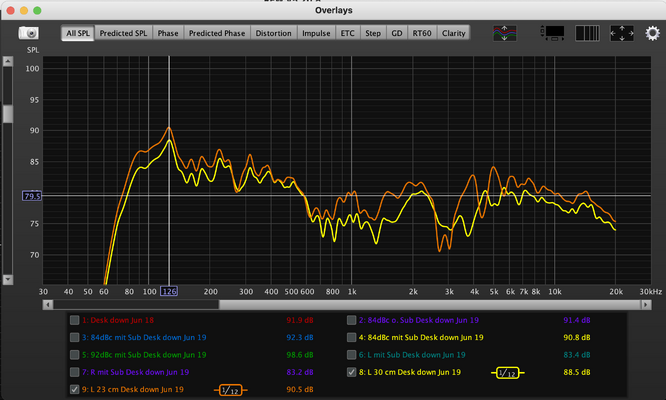Switch to the Predicted SPL tab

click(123, 33)
